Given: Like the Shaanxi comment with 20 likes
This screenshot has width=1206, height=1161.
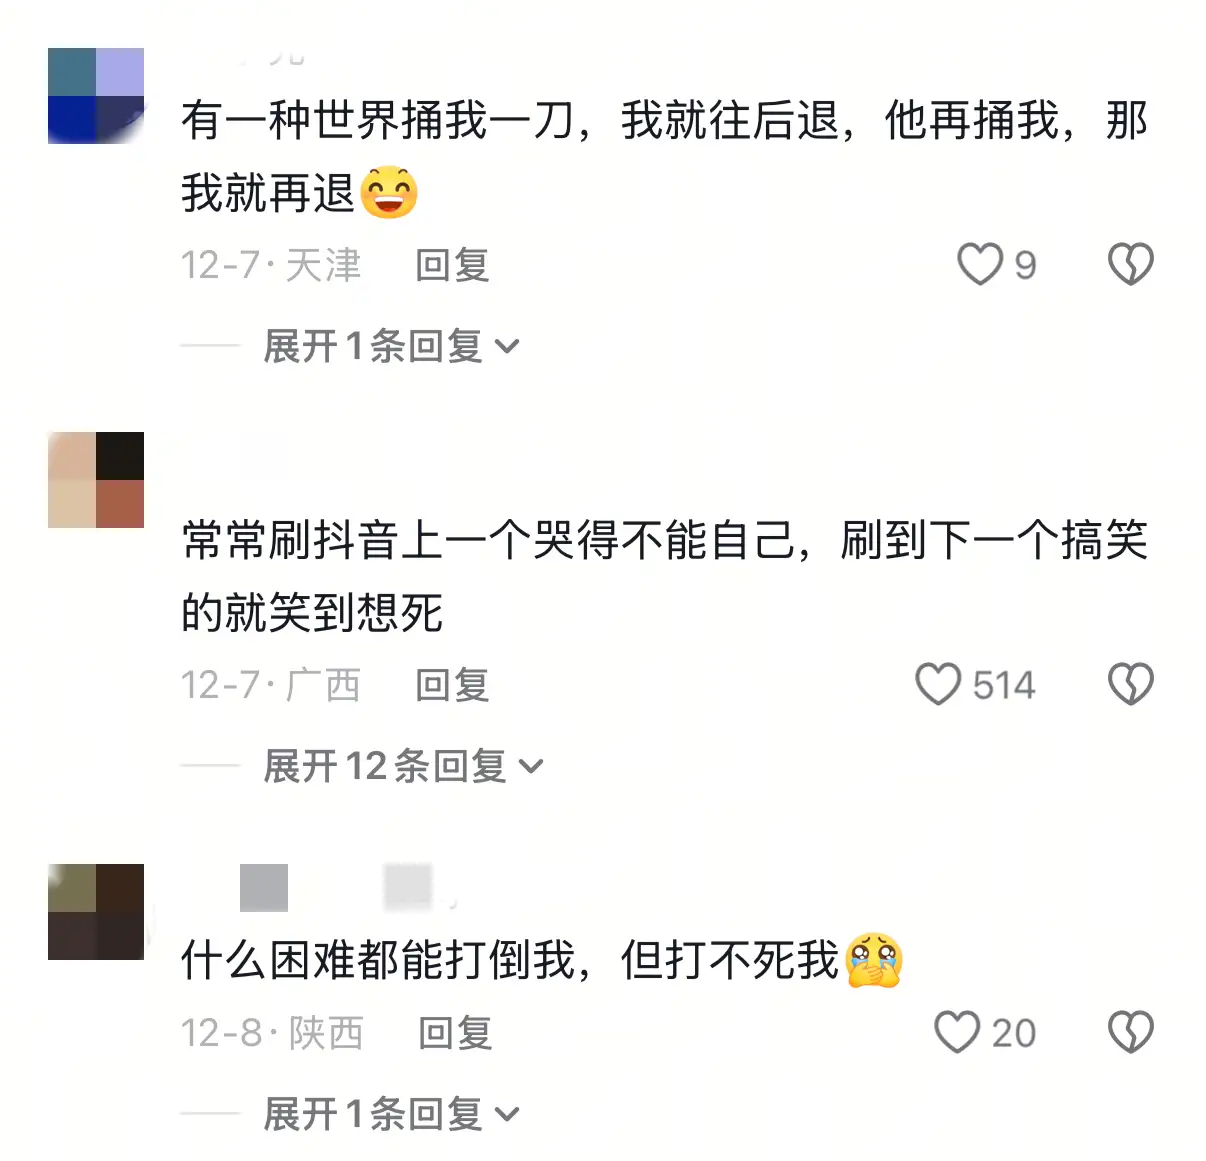Looking at the screenshot, I should coord(957,1032).
